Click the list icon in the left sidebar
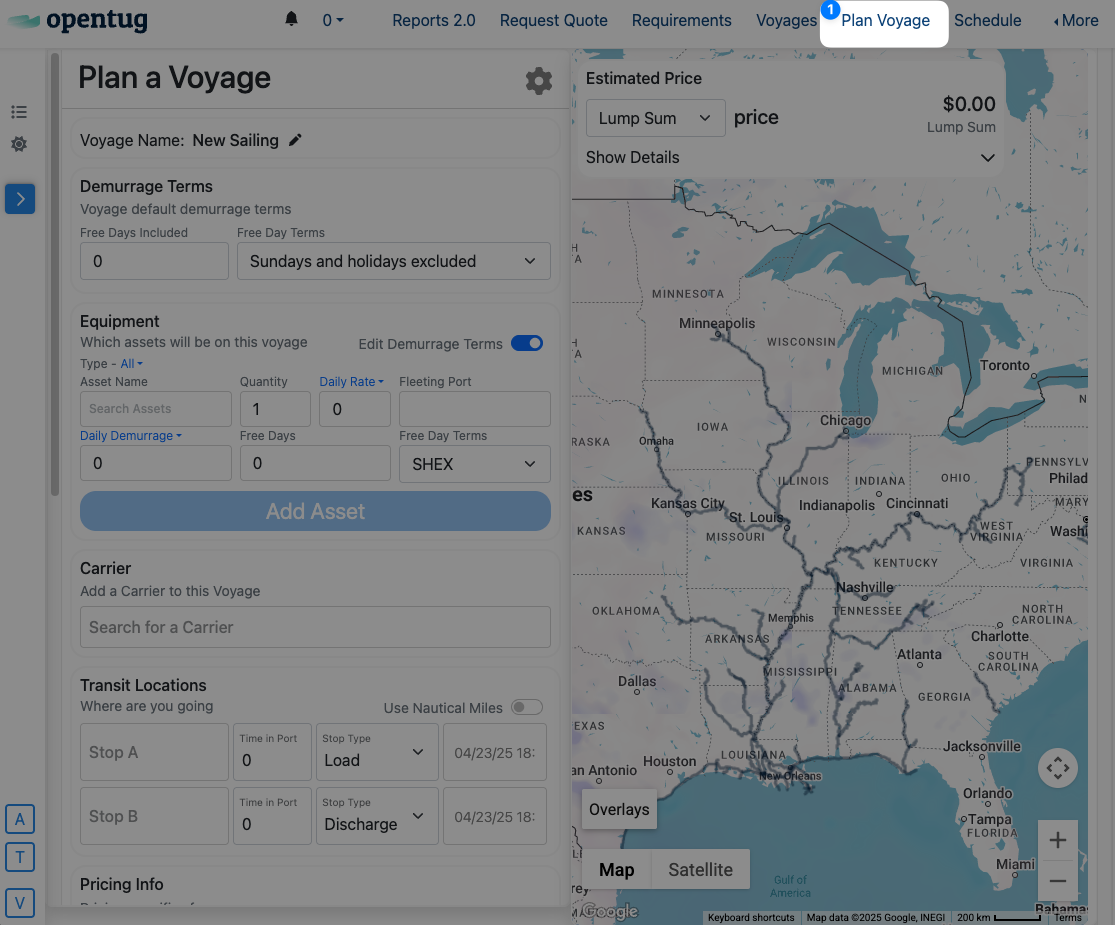The image size is (1115, 925). 19,112
